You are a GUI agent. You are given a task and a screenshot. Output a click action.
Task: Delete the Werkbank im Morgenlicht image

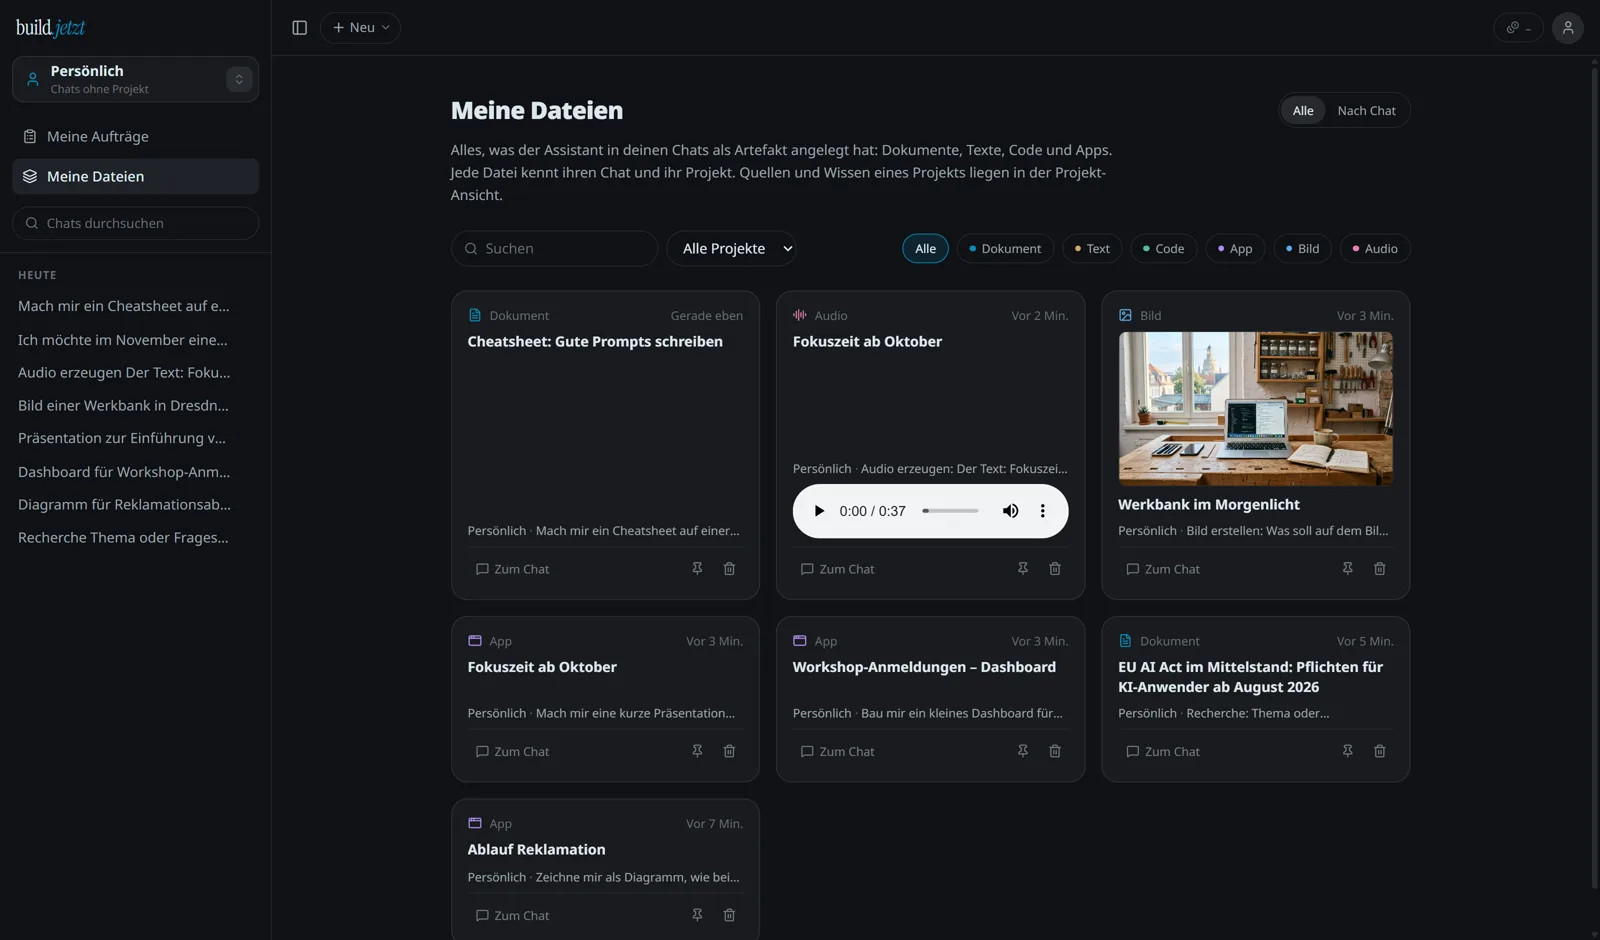(x=1379, y=569)
